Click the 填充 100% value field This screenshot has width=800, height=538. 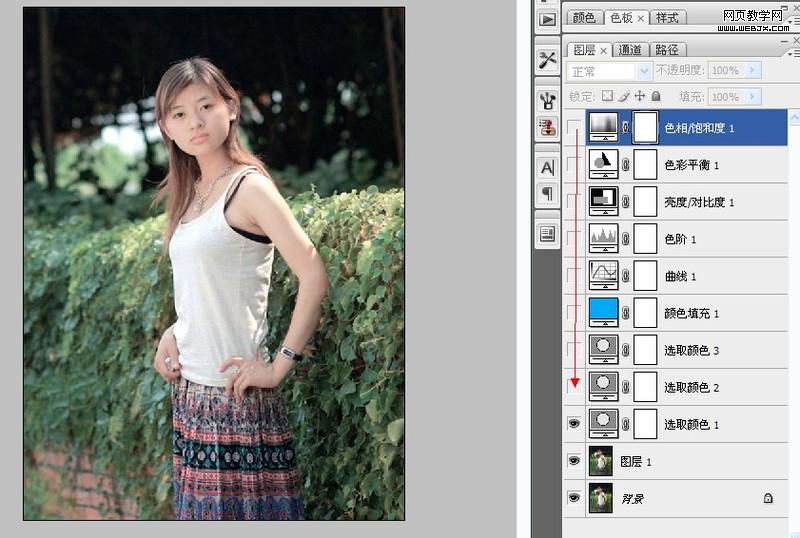tap(727, 96)
